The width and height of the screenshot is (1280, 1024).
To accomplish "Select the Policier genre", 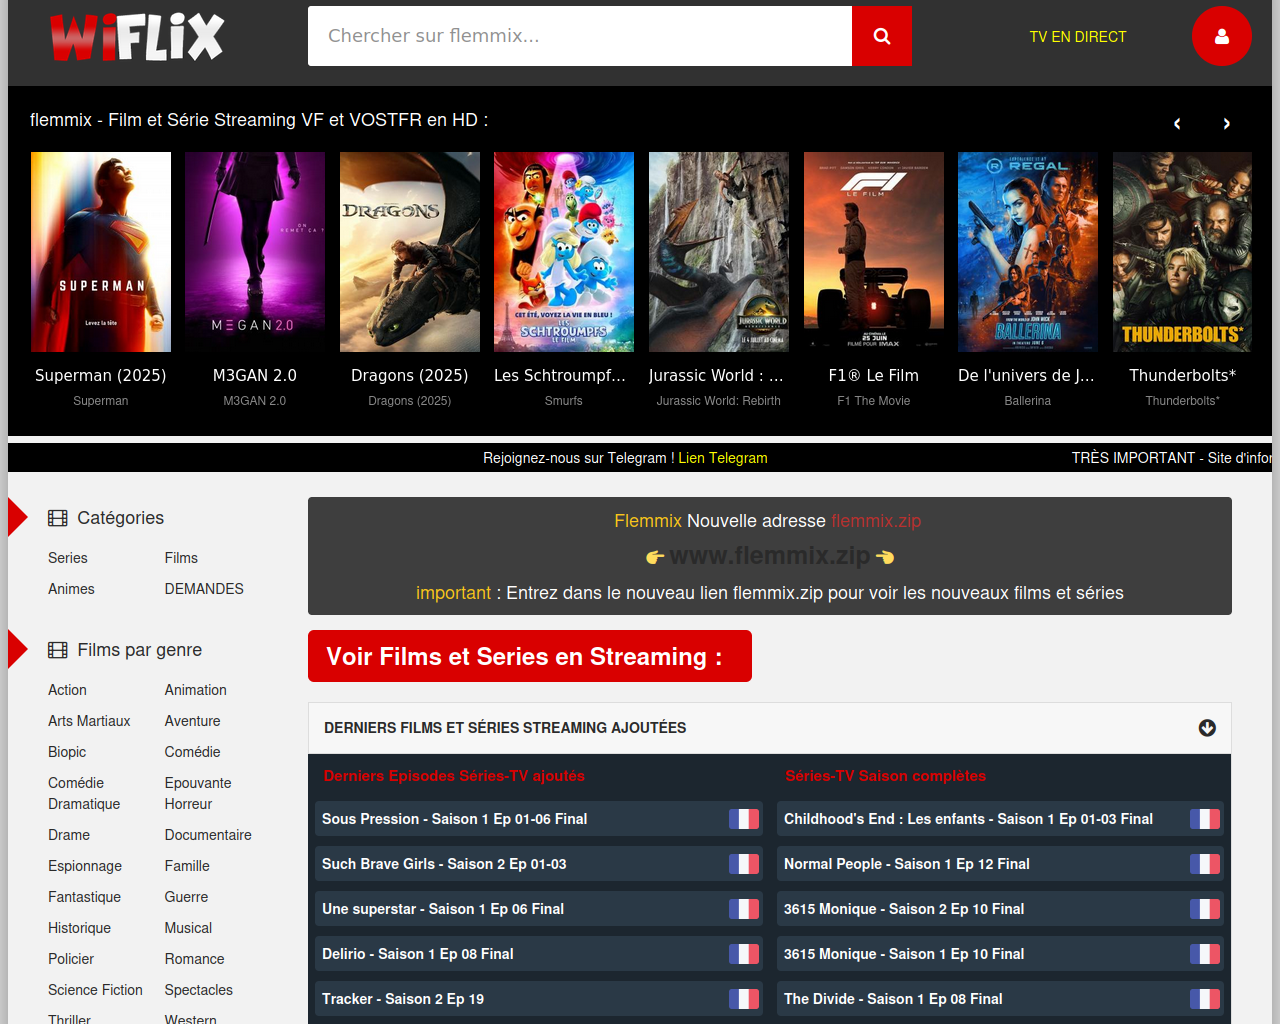I will (71, 959).
